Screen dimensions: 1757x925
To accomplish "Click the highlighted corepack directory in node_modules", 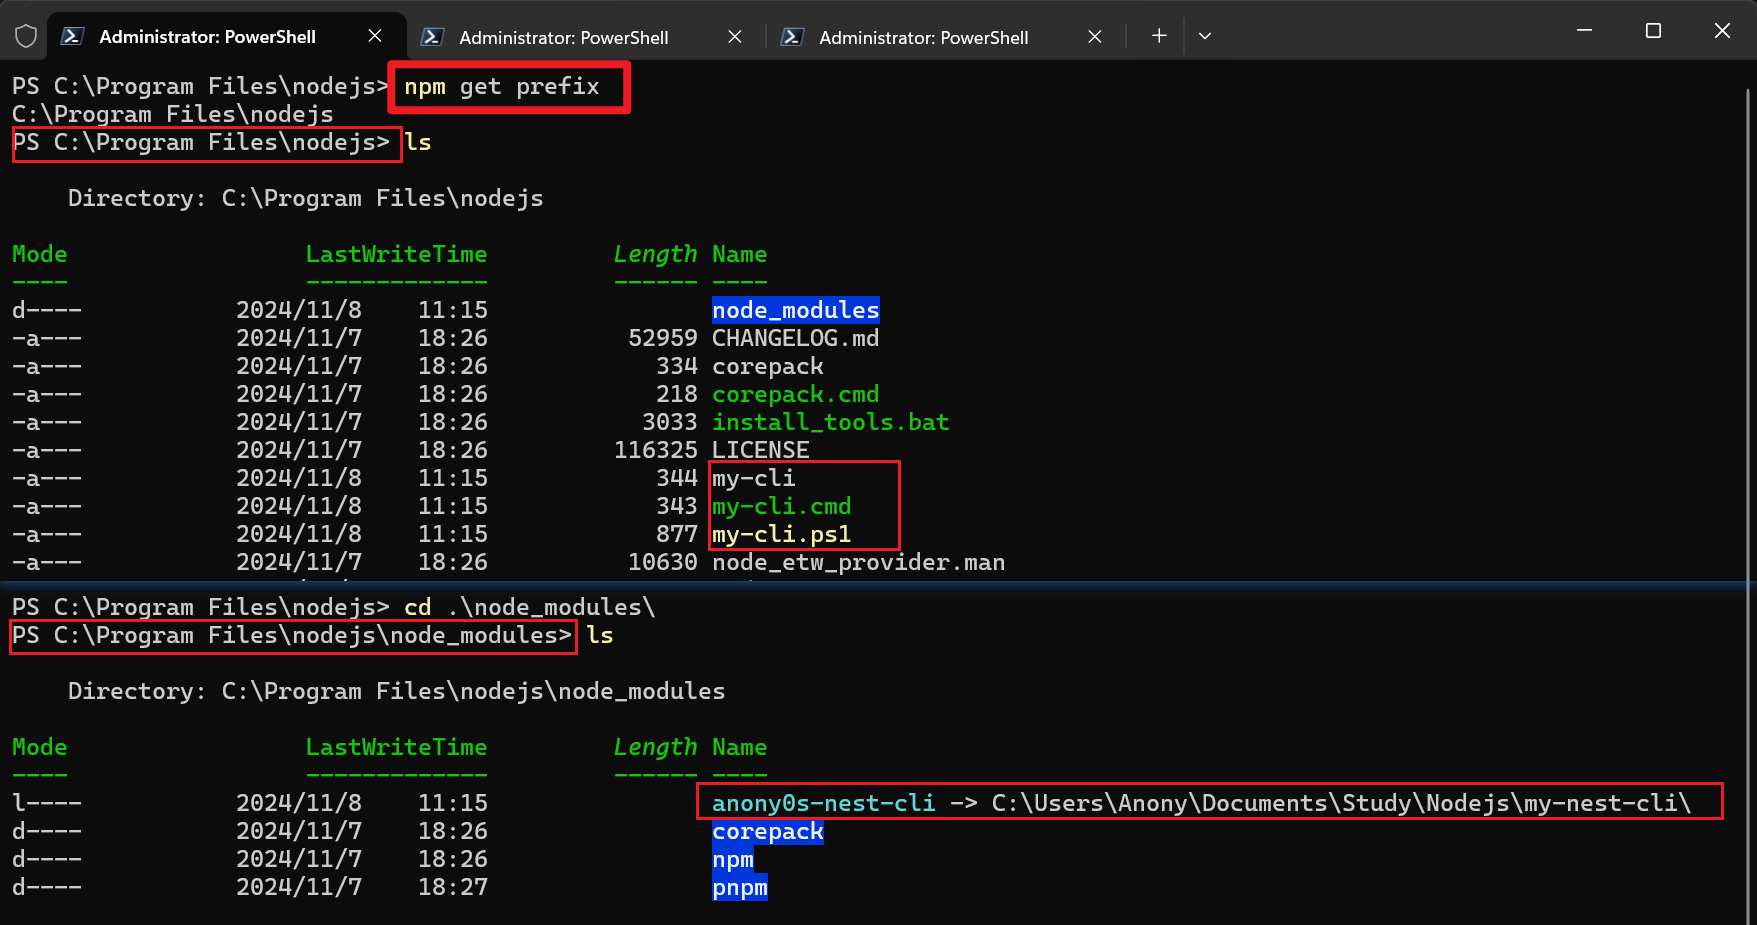I will (768, 831).
